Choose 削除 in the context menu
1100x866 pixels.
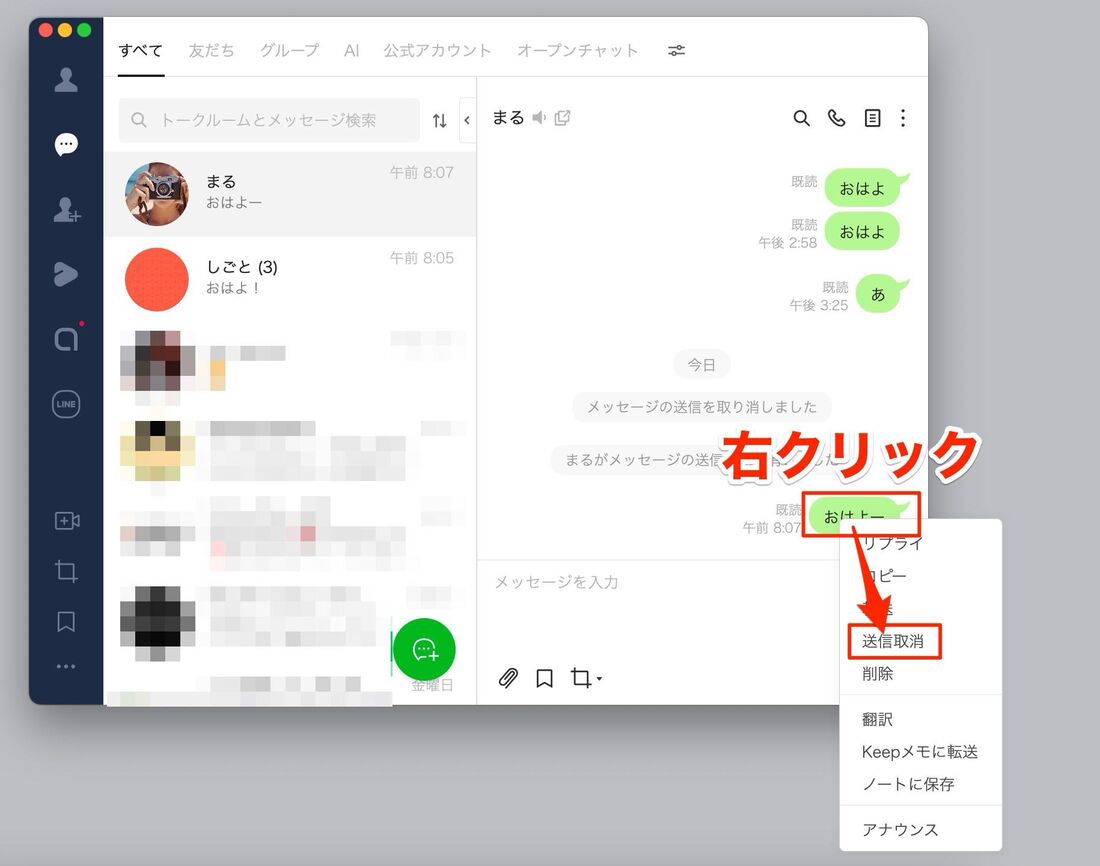click(878, 674)
